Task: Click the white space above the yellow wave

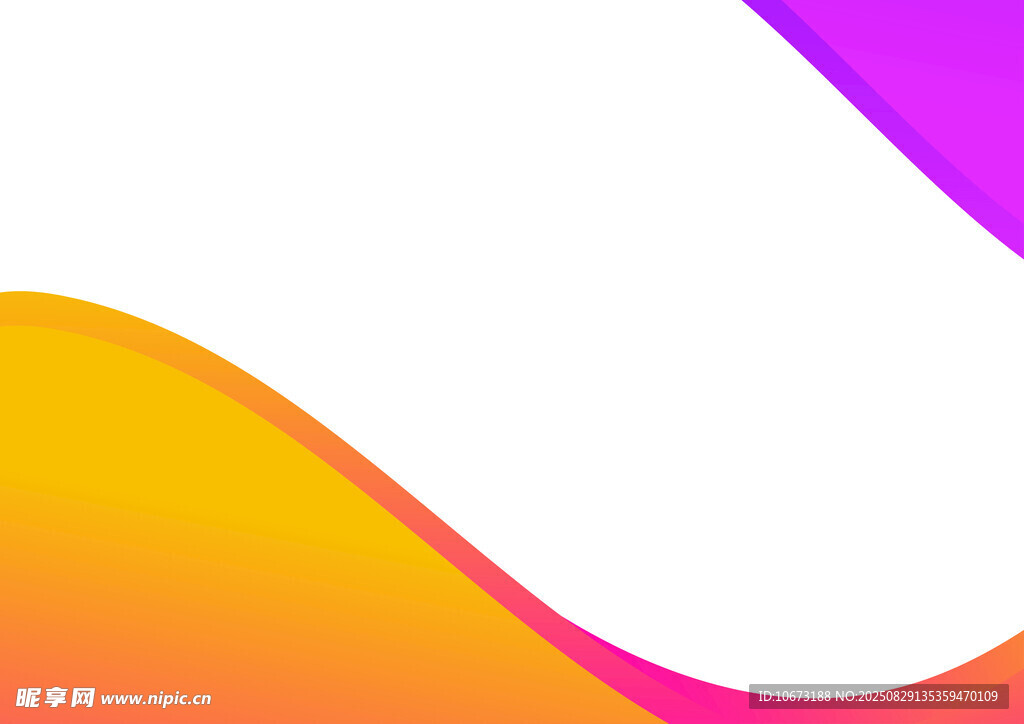Action: click(200, 200)
